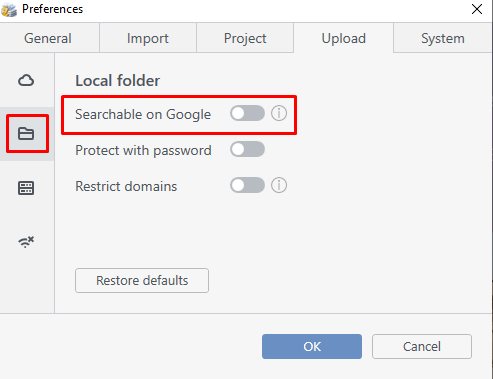Image resolution: width=493 pixels, height=379 pixels.
Task: Select the local folder sidebar icon
Action: point(26,134)
